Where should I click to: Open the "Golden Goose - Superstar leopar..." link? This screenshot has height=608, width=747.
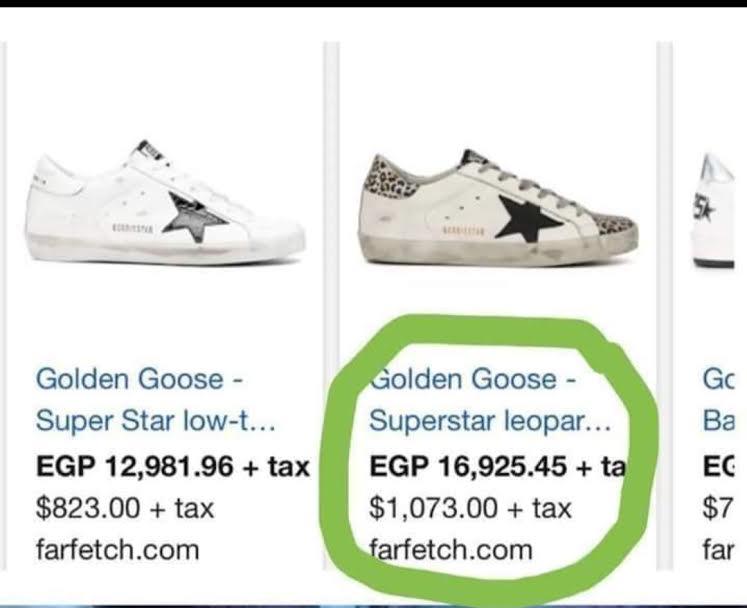pyautogui.click(x=490, y=400)
